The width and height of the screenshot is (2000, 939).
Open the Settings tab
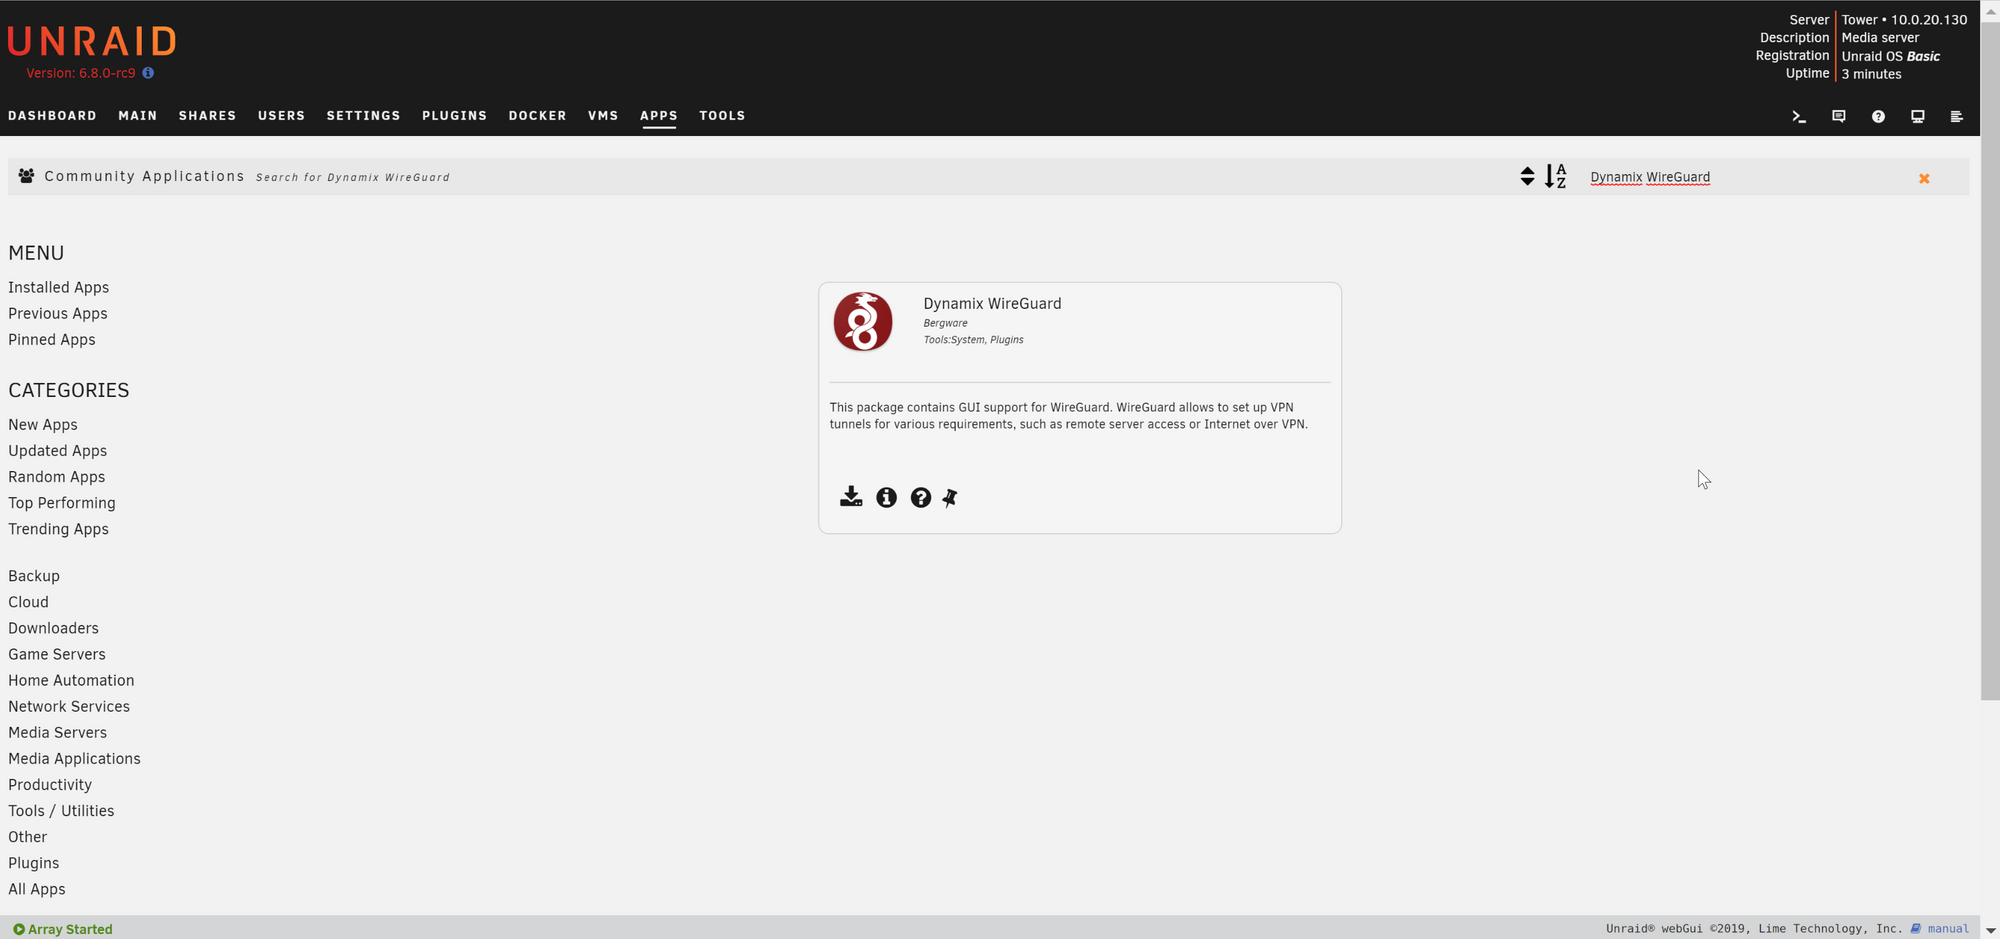pyautogui.click(x=363, y=116)
